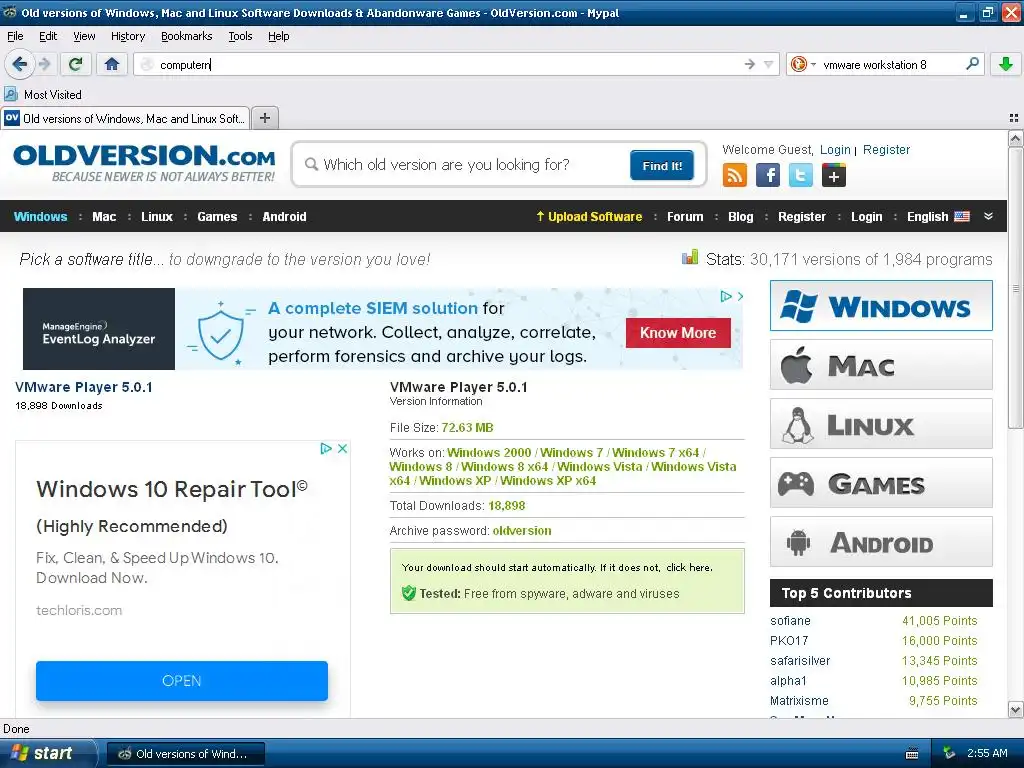This screenshot has width=1024, height=768.
Task: Open the English language selector
Action: [x=938, y=216]
